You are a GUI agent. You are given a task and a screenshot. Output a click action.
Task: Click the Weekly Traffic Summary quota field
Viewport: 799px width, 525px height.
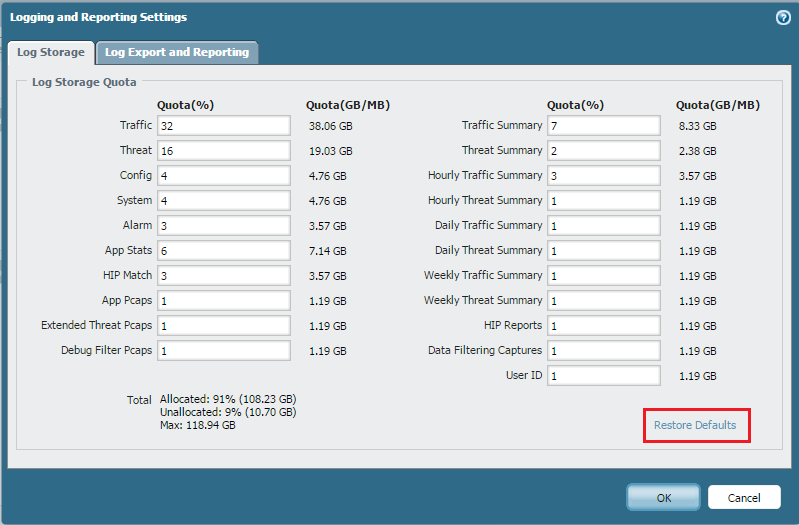604,275
